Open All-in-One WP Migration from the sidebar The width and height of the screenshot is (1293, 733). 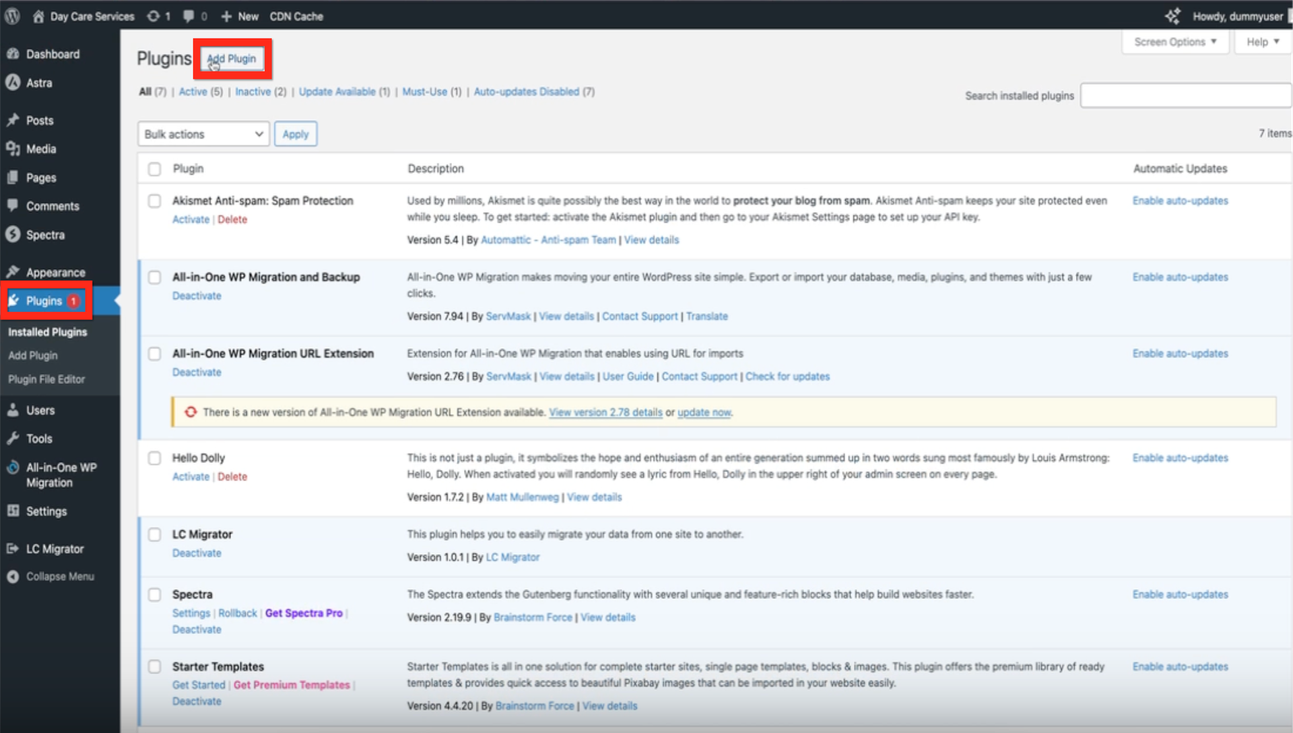tap(60, 468)
